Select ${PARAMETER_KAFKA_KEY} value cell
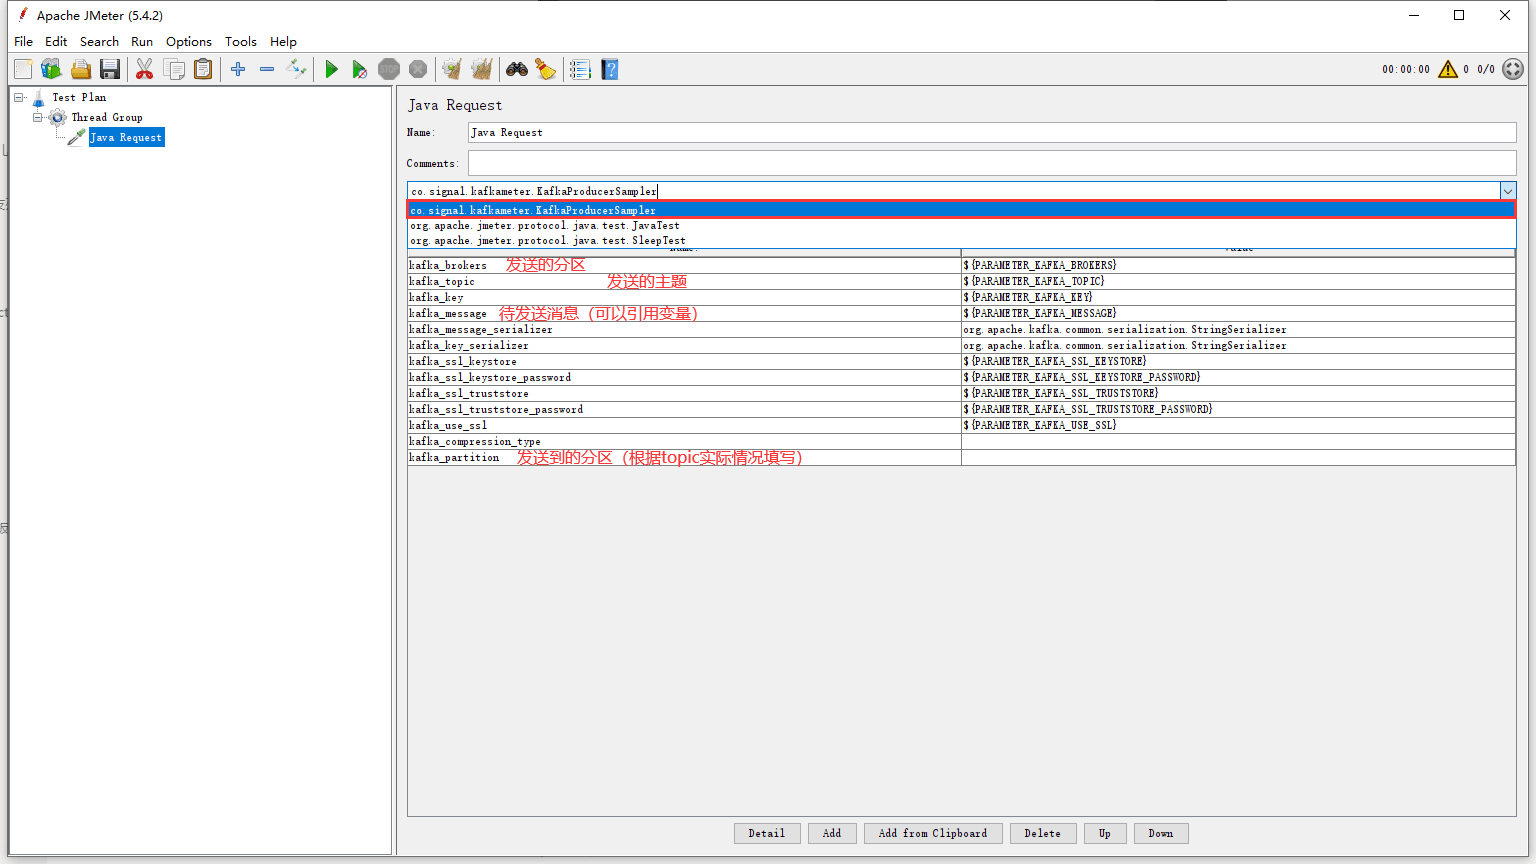 click(x=1238, y=297)
